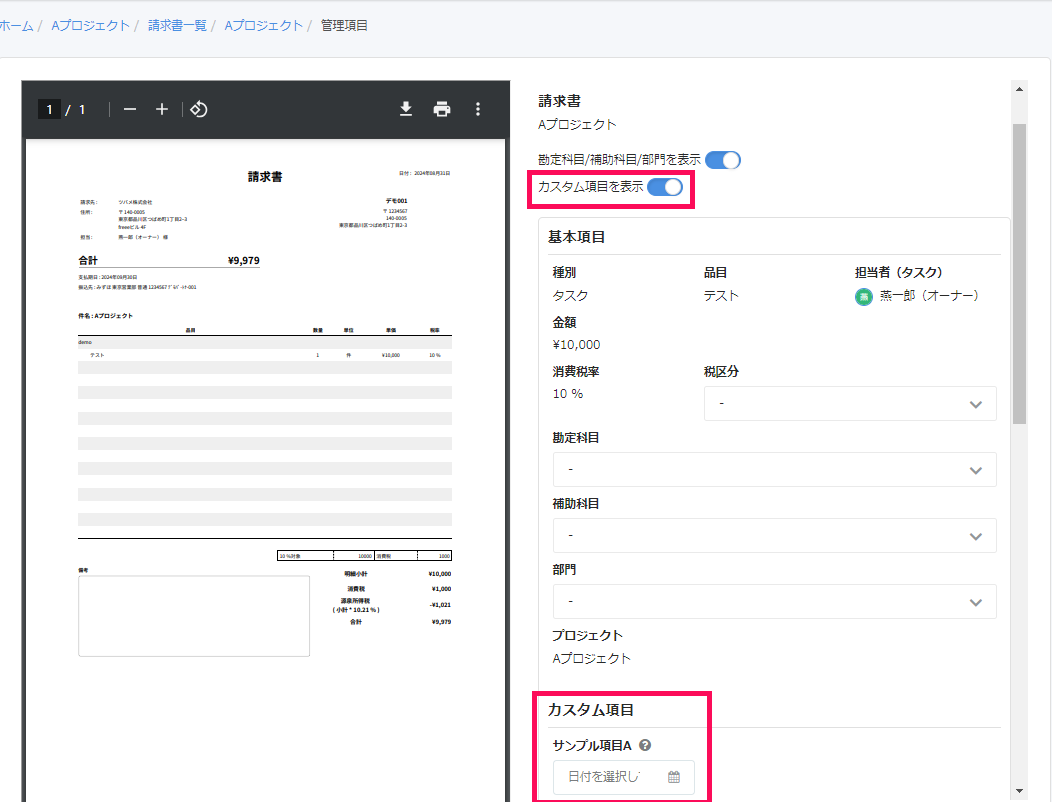Click the page number field in PDF toolbar
The image size is (1052, 802).
coord(49,109)
